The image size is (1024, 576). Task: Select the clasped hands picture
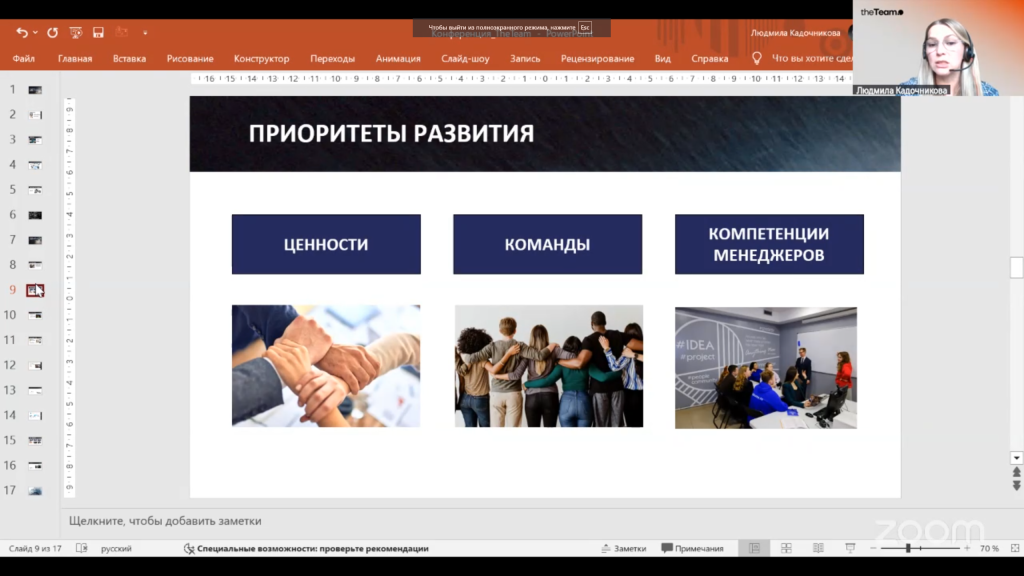[x=326, y=366]
